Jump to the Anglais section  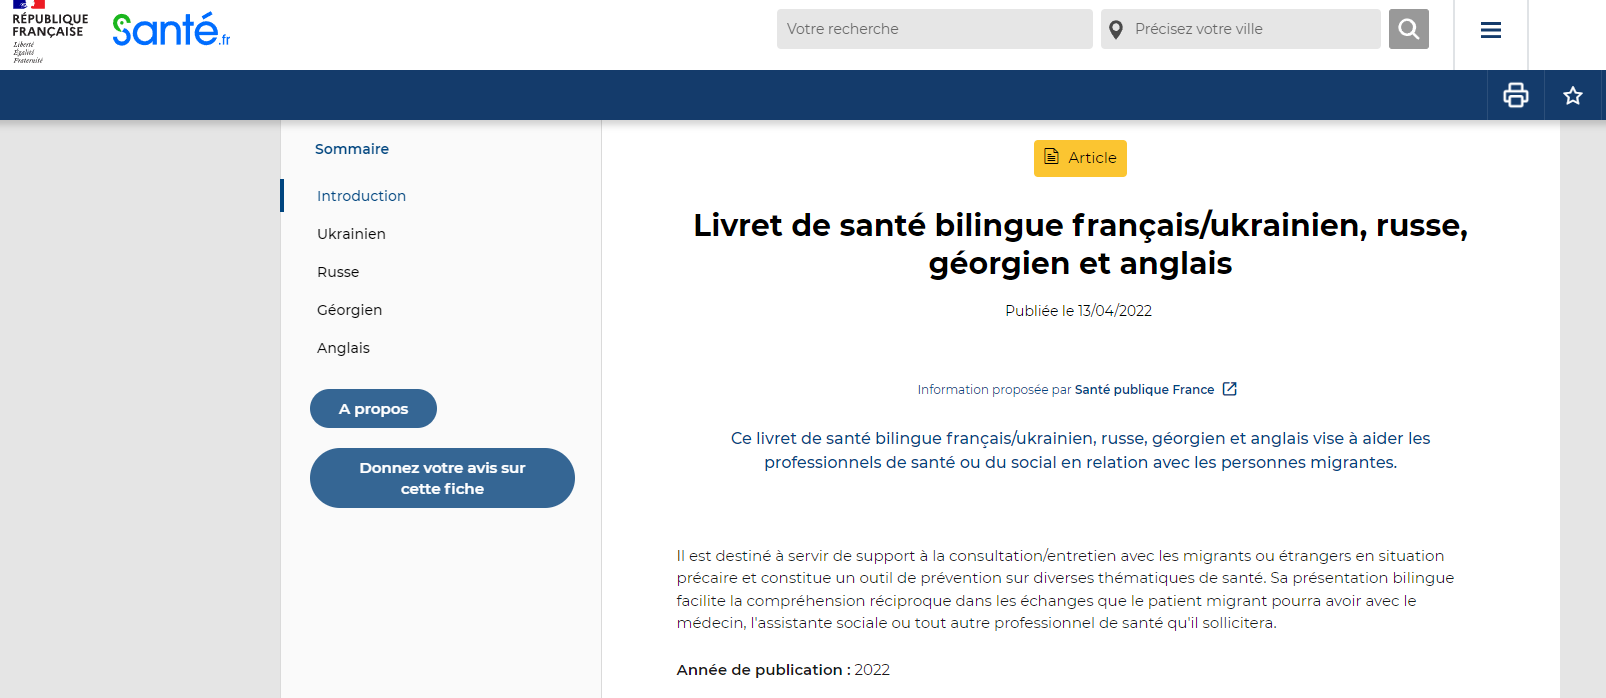click(343, 348)
